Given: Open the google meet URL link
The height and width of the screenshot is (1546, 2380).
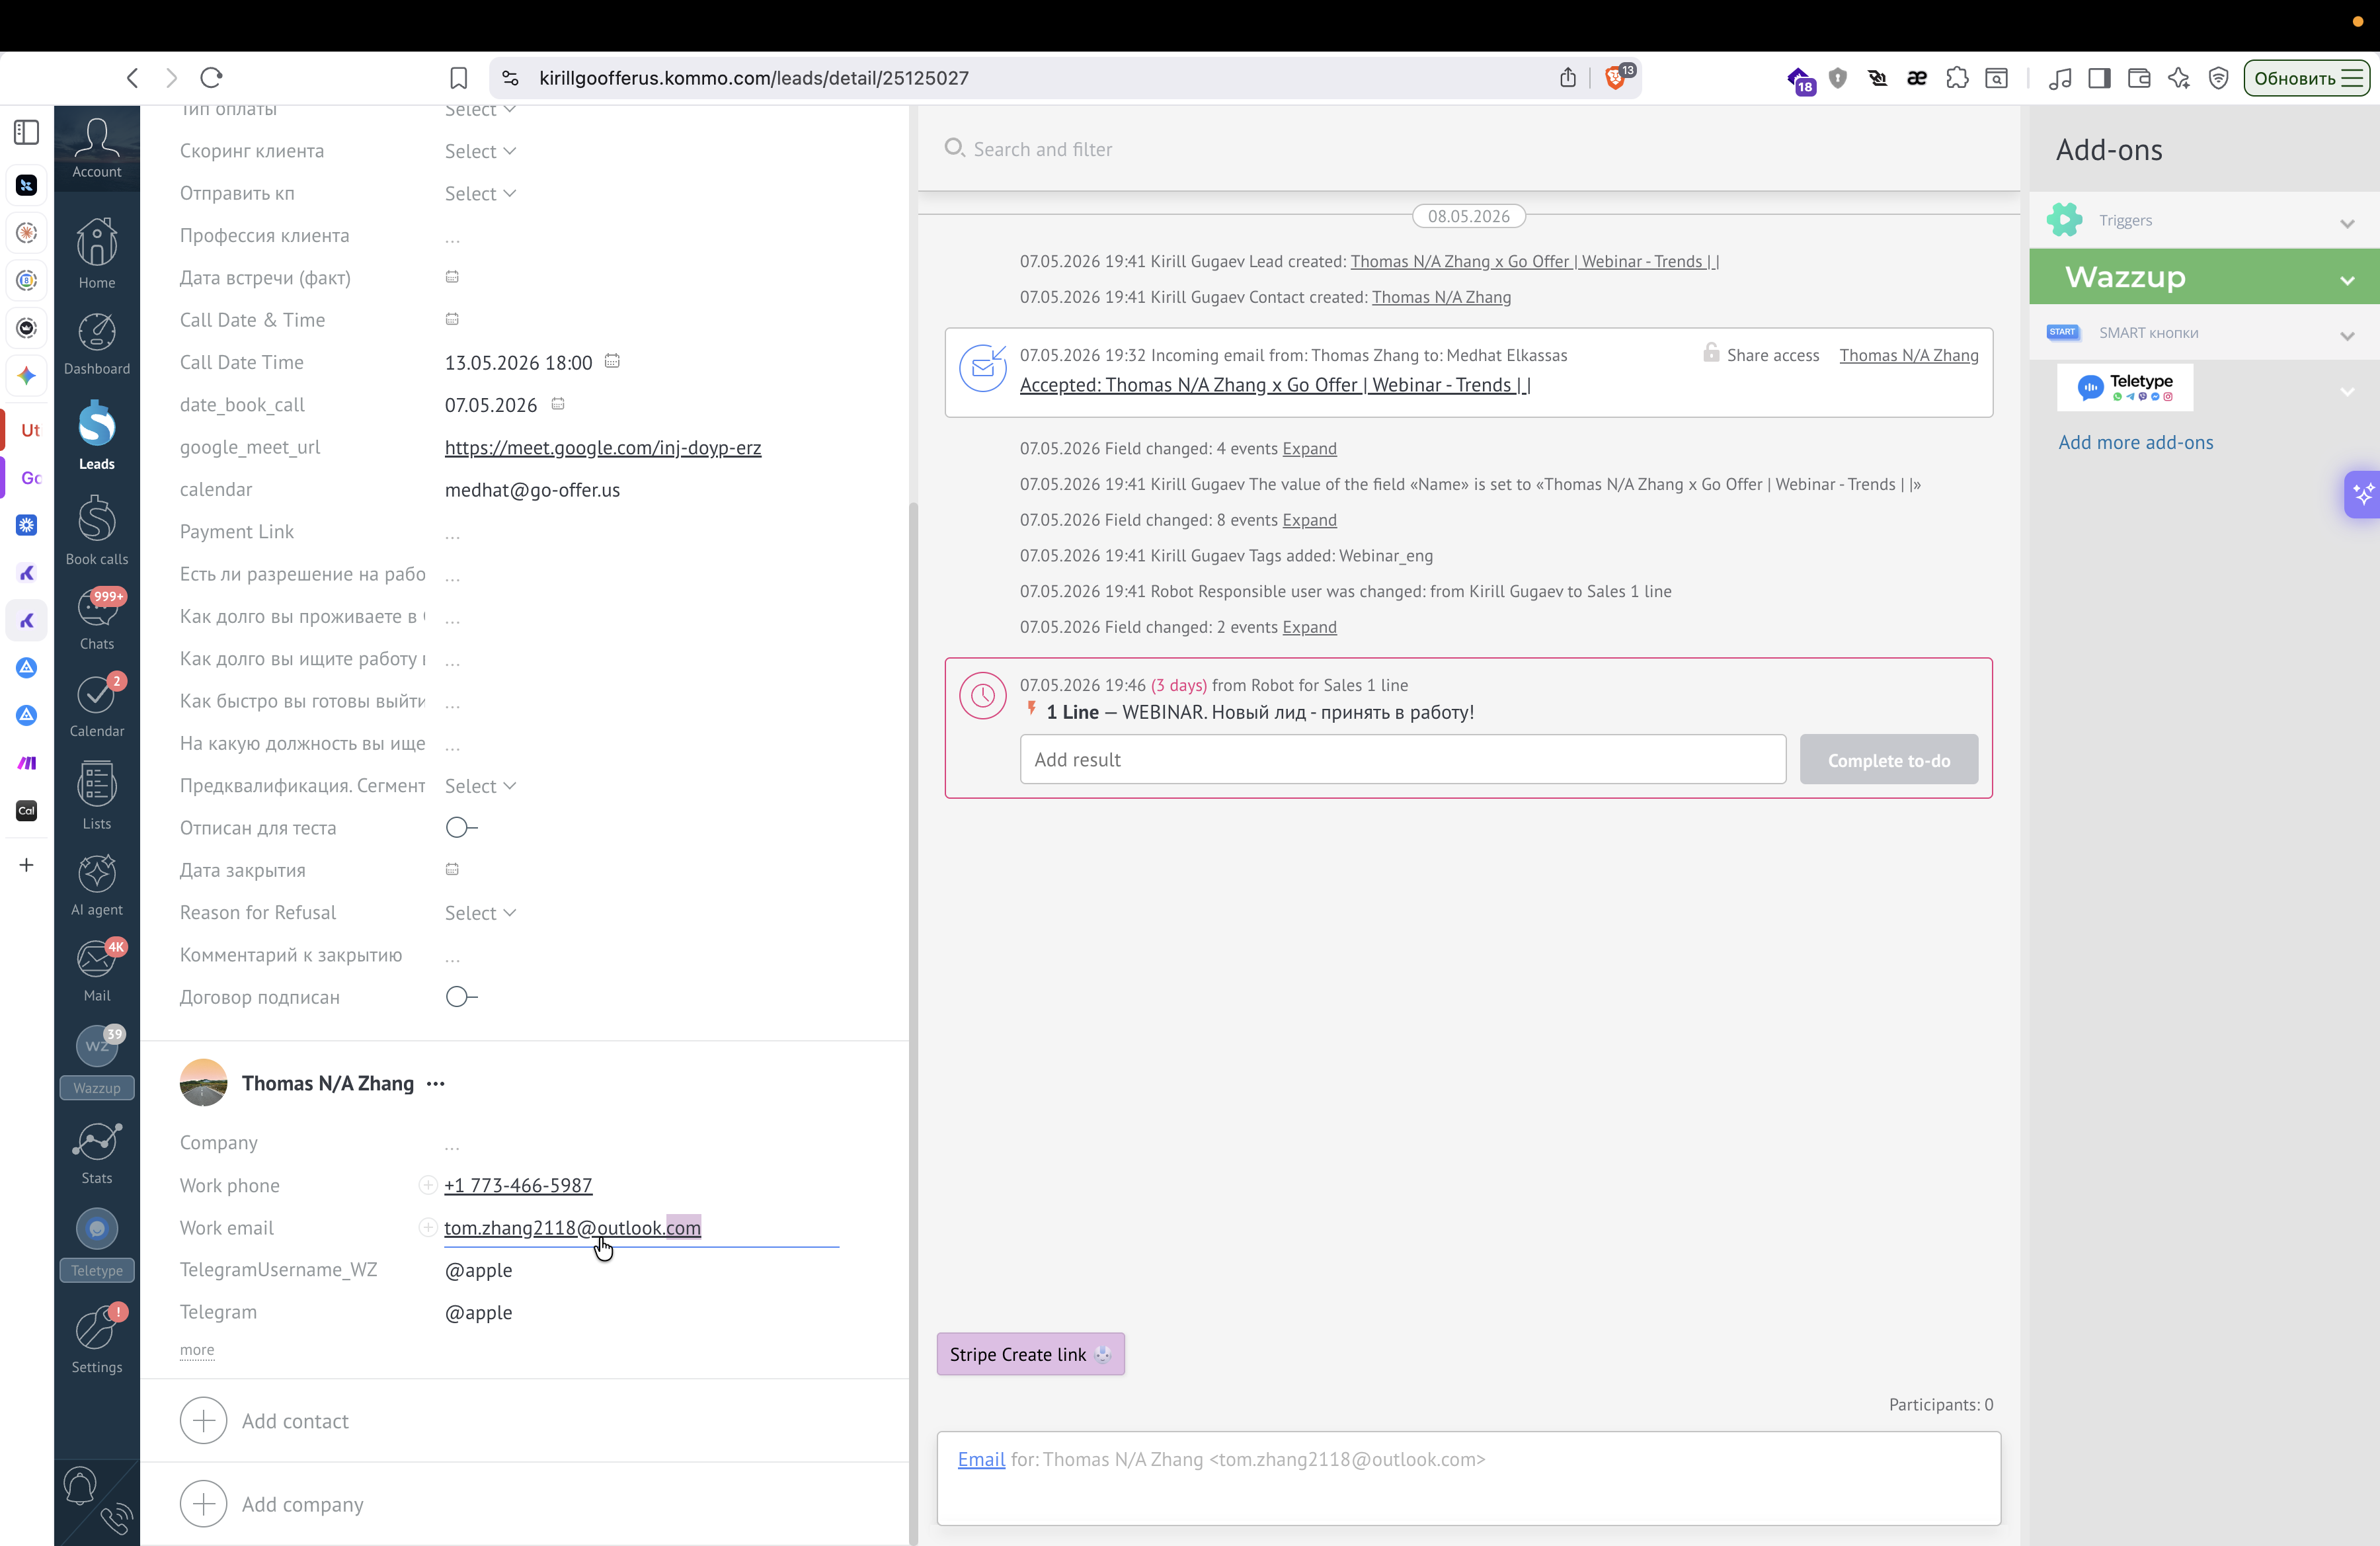Looking at the screenshot, I should 603,447.
